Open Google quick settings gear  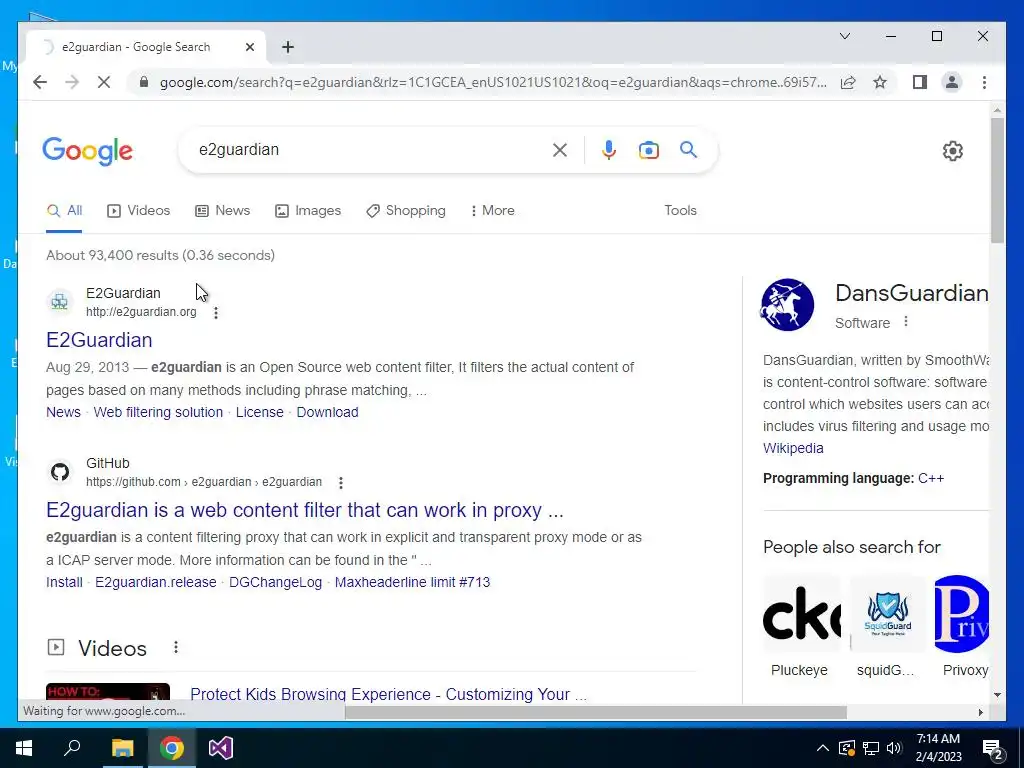pos(953,151)
